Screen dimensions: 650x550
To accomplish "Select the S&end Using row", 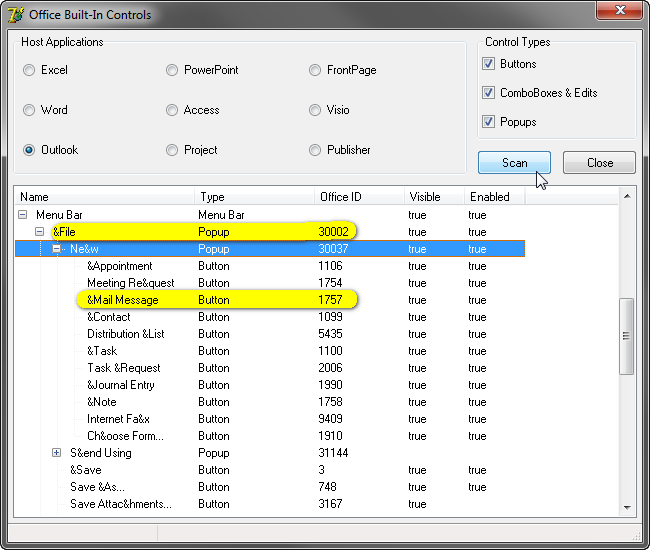I will pyautogui.click(x=270, y=453).
